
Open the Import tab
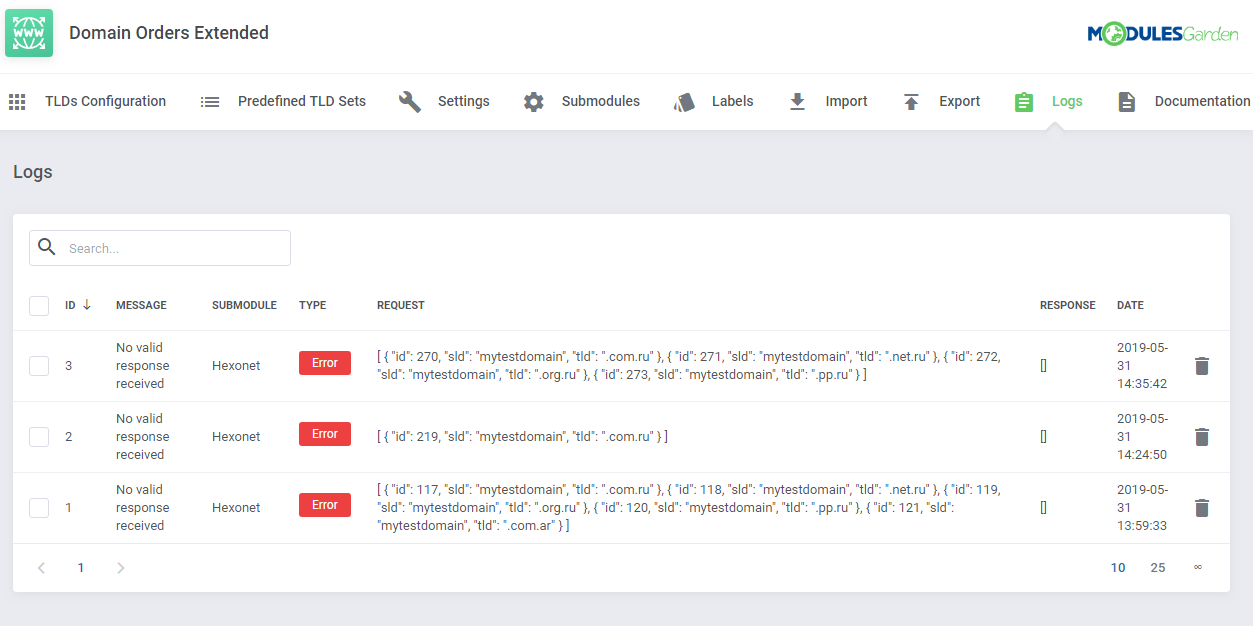(x=846, y=101)
